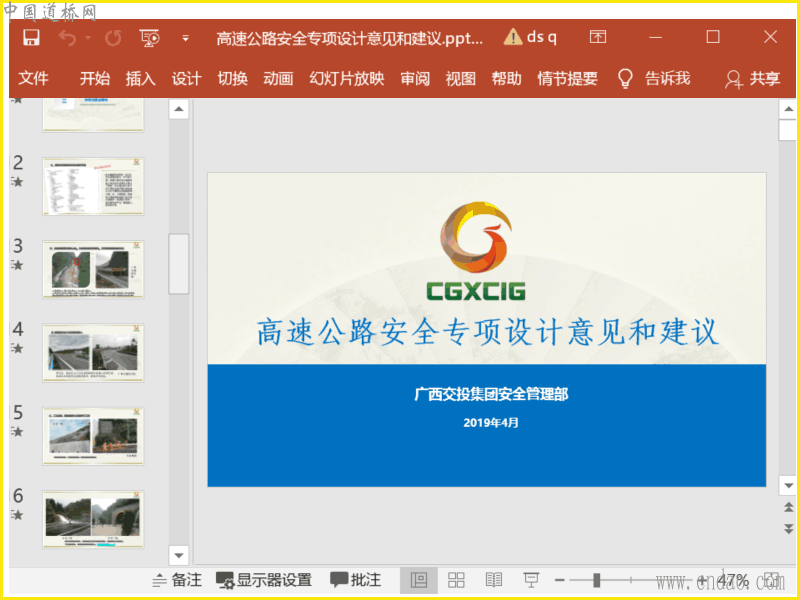The width and height of the screenshot is (800, 600).
Task: Click the Redo icon
Action: (x=113, y=38)
